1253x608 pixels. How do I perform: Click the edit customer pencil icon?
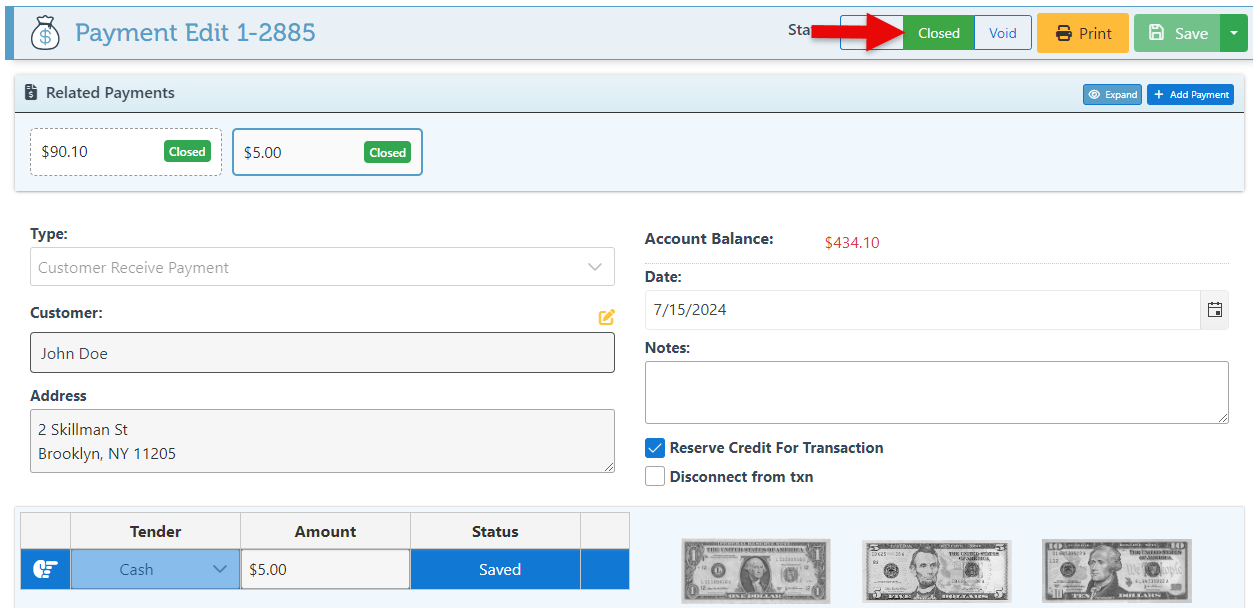pyautogui.click(x=606, y=317)
